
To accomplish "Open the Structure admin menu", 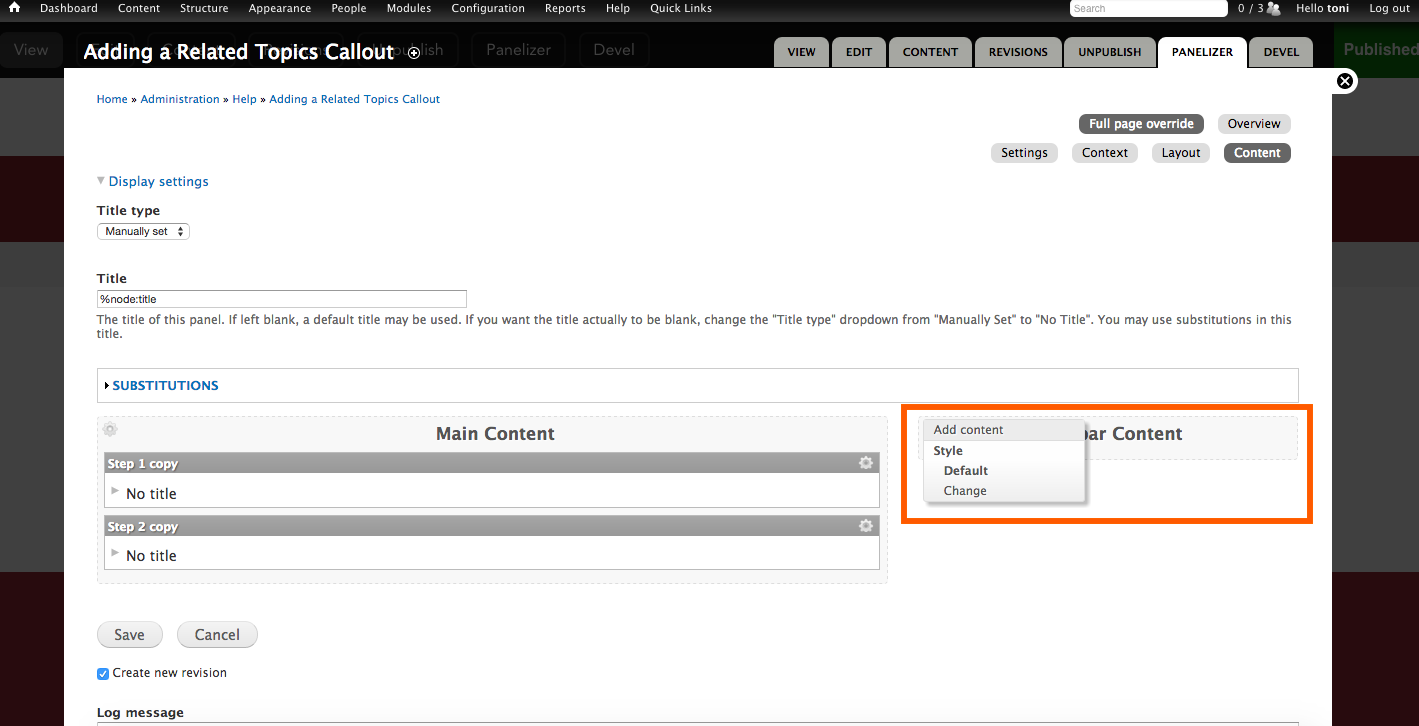I will coord(204,8).
